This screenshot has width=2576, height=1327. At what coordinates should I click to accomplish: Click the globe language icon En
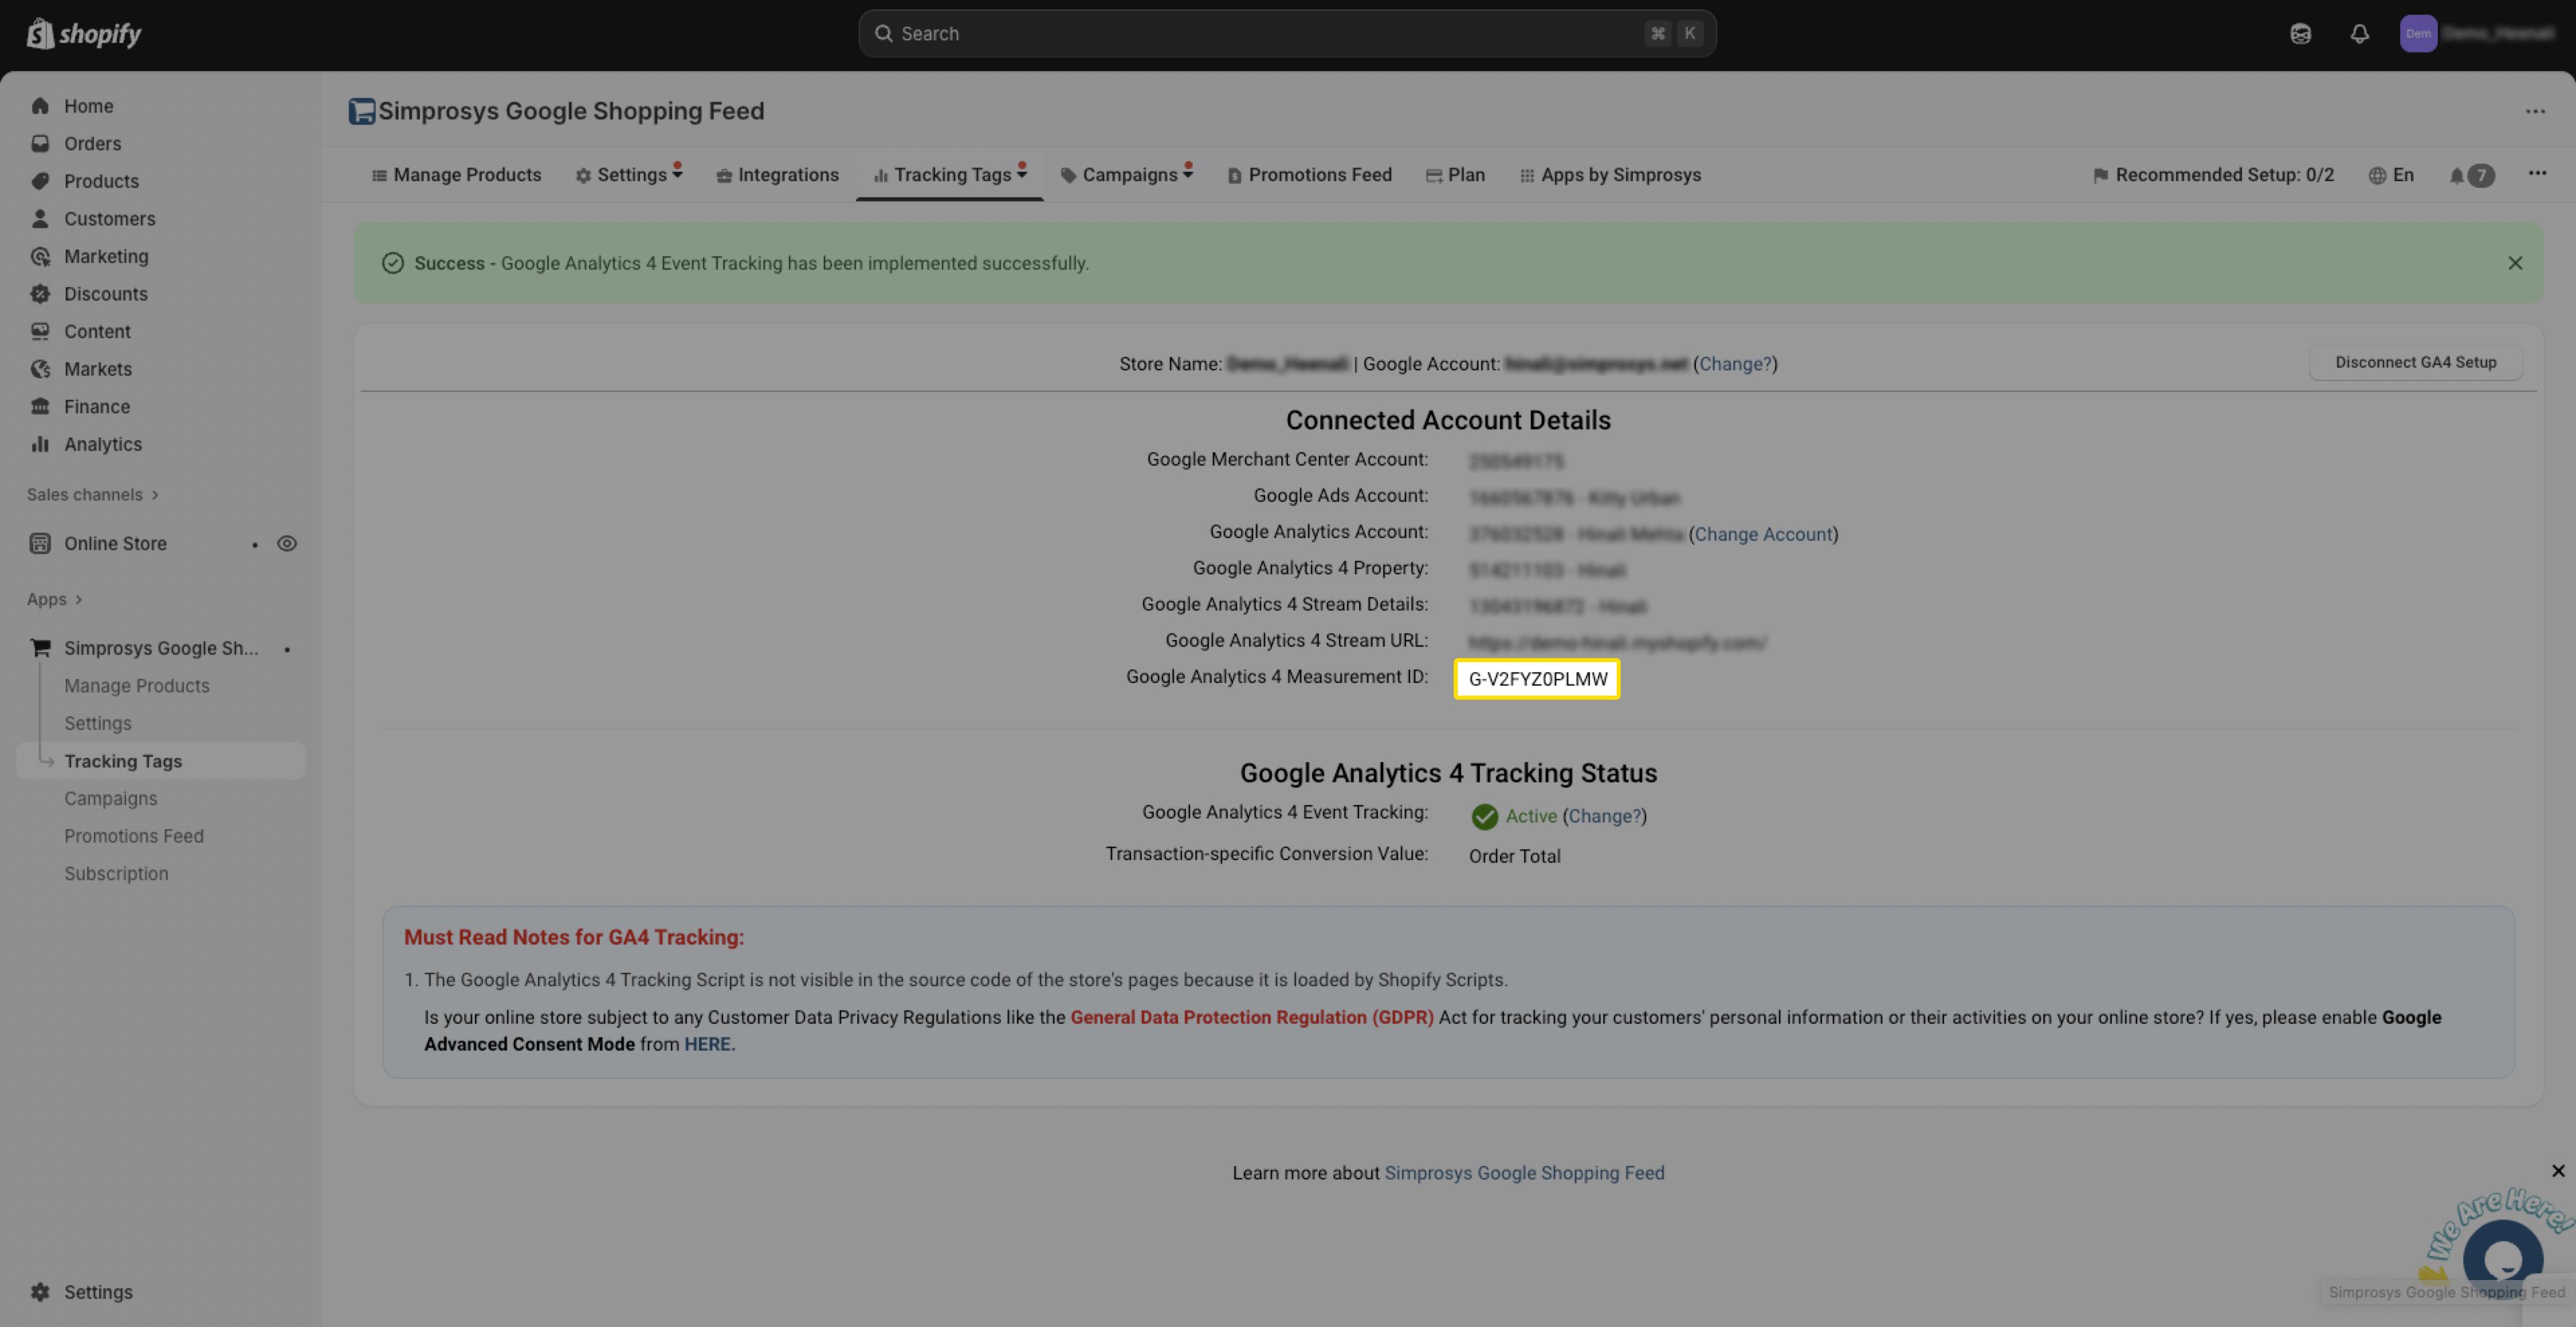pos(2391,176)
